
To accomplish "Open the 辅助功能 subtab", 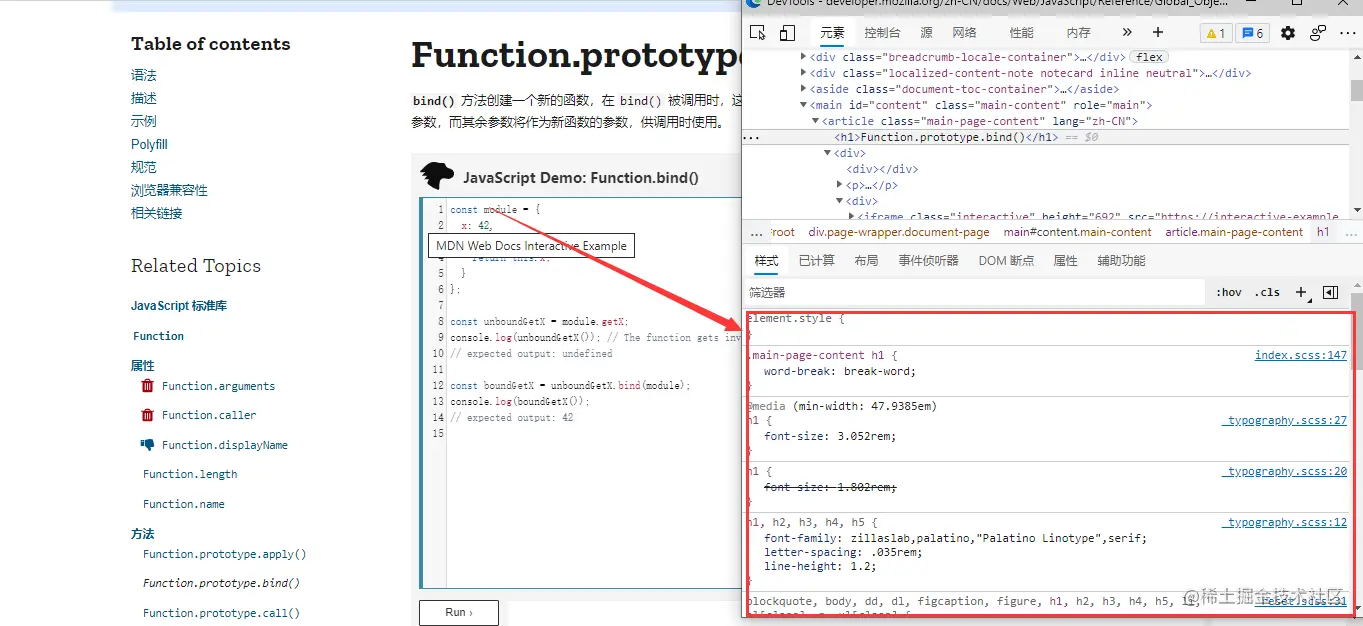I will [1122, 260].
